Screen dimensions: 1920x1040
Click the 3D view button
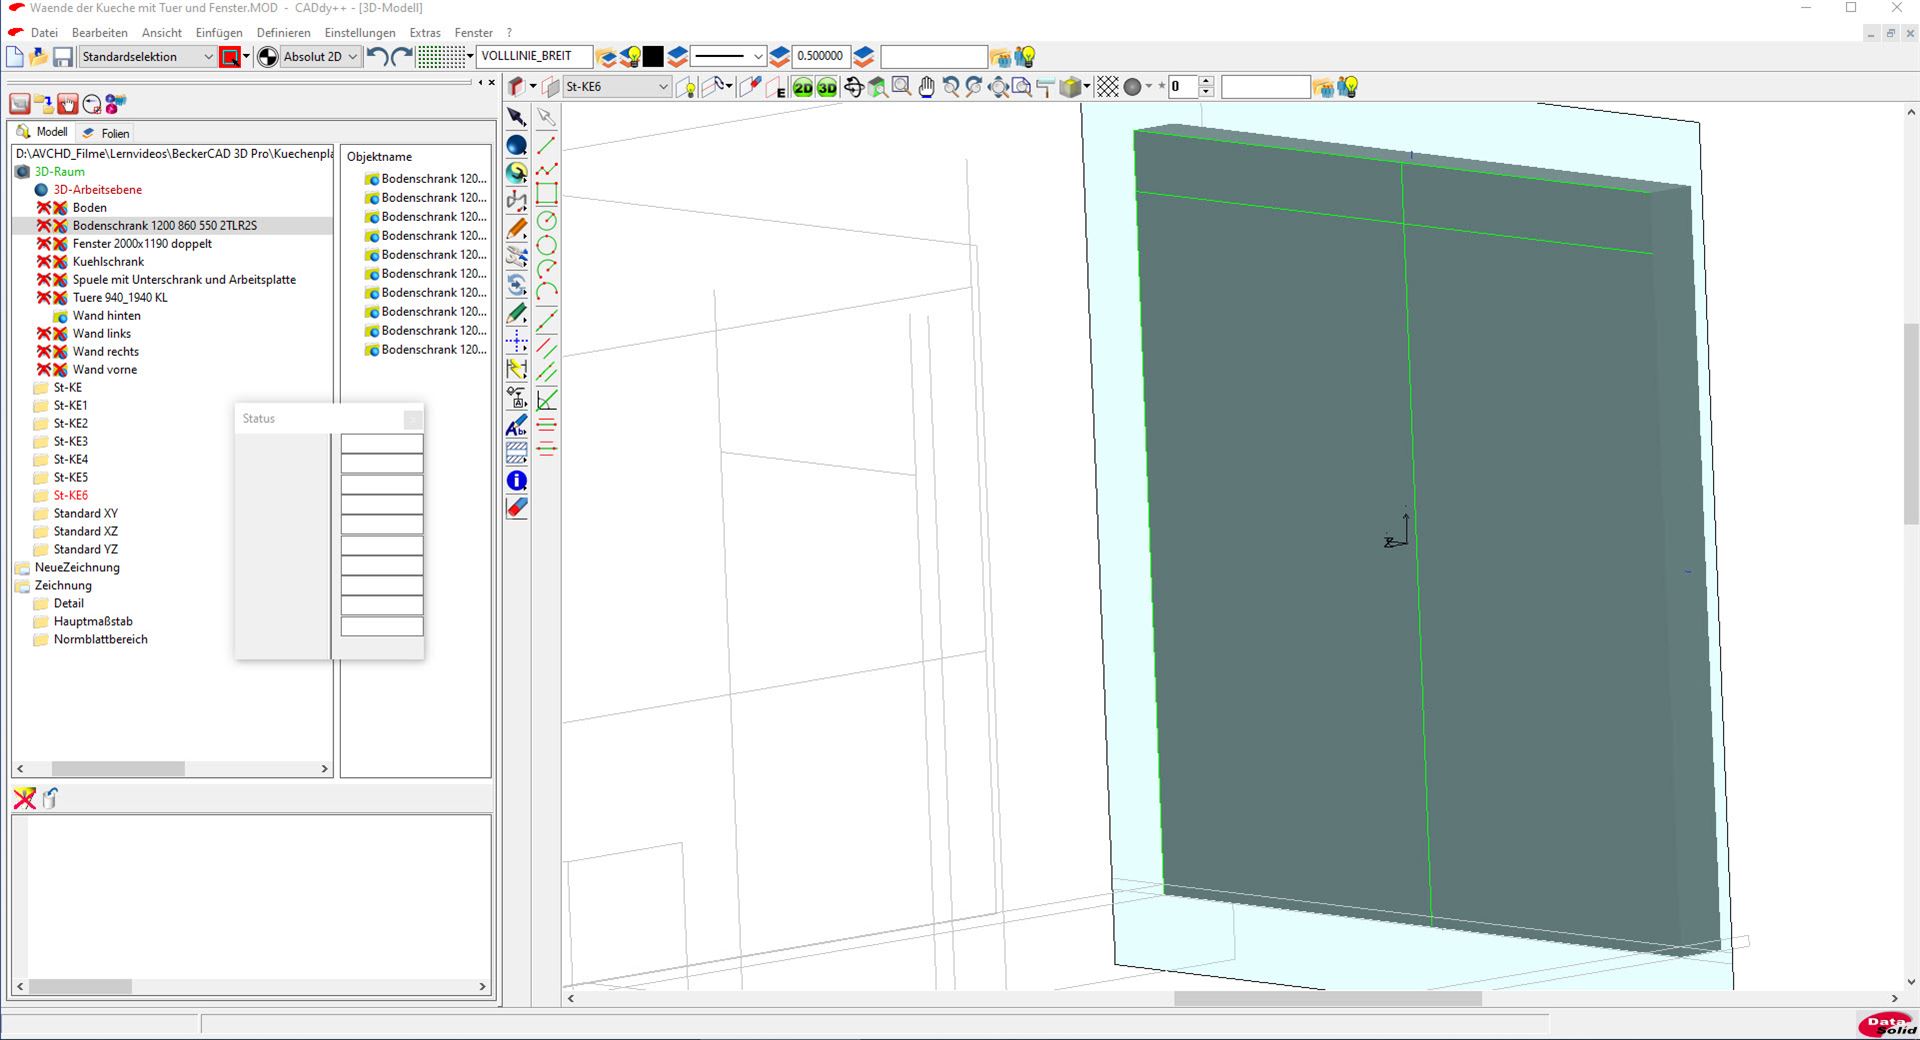click(x=827, y=88)
